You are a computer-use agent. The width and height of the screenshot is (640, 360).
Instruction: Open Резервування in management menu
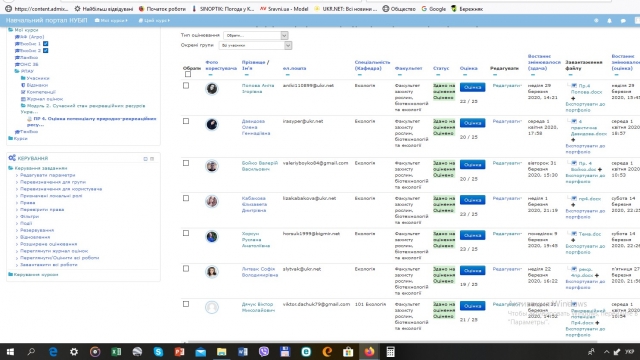[37, 230]
